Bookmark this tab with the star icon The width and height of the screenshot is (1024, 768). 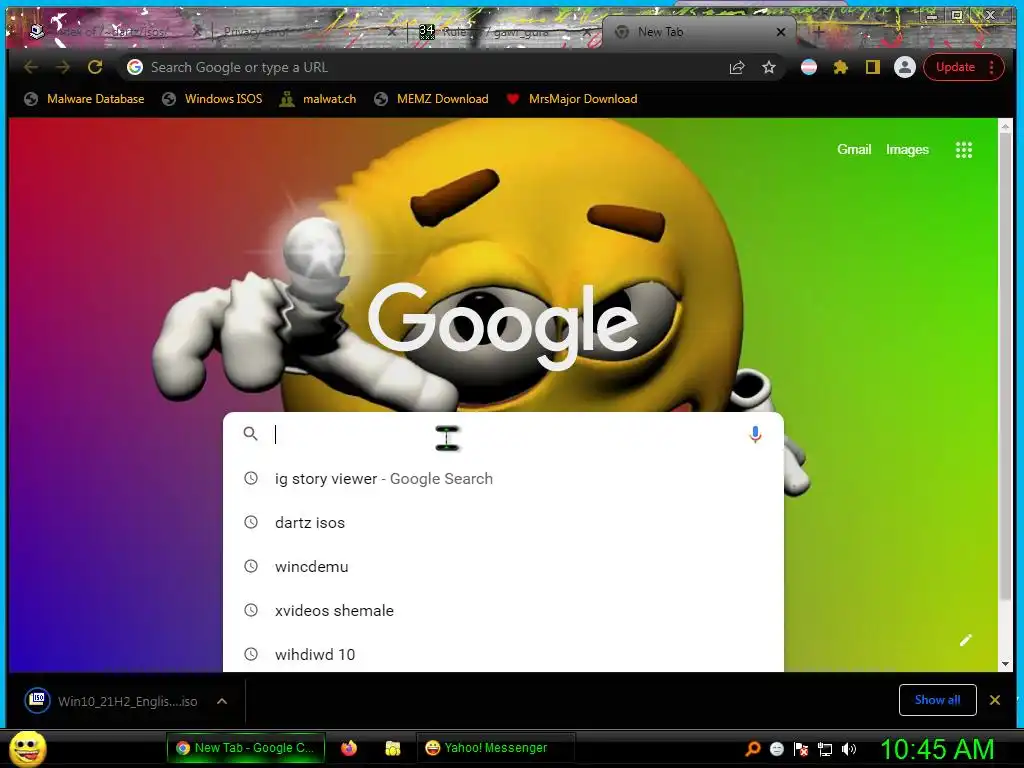(x=769, y=67)
